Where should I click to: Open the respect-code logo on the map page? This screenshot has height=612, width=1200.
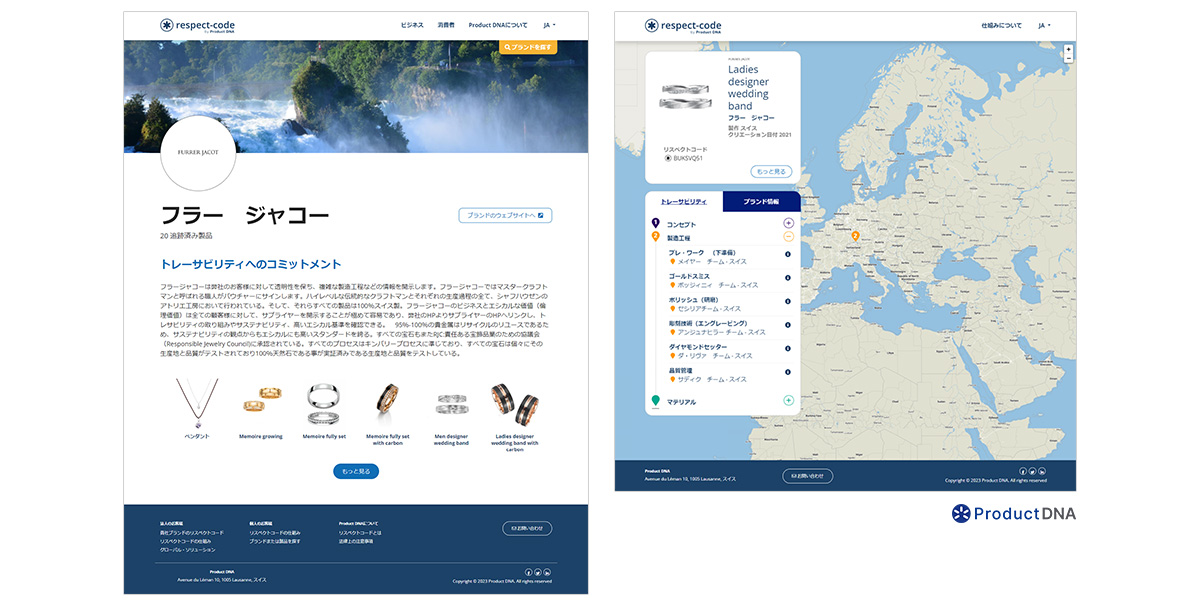tap(682, 26)
